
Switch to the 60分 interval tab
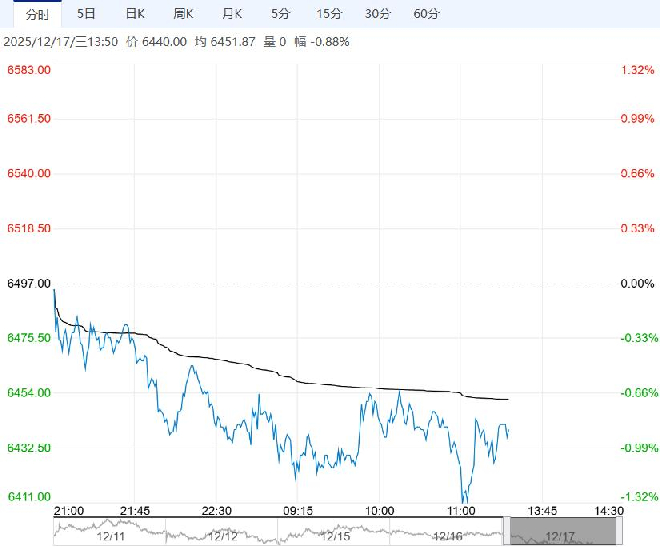tap(426, 14)
